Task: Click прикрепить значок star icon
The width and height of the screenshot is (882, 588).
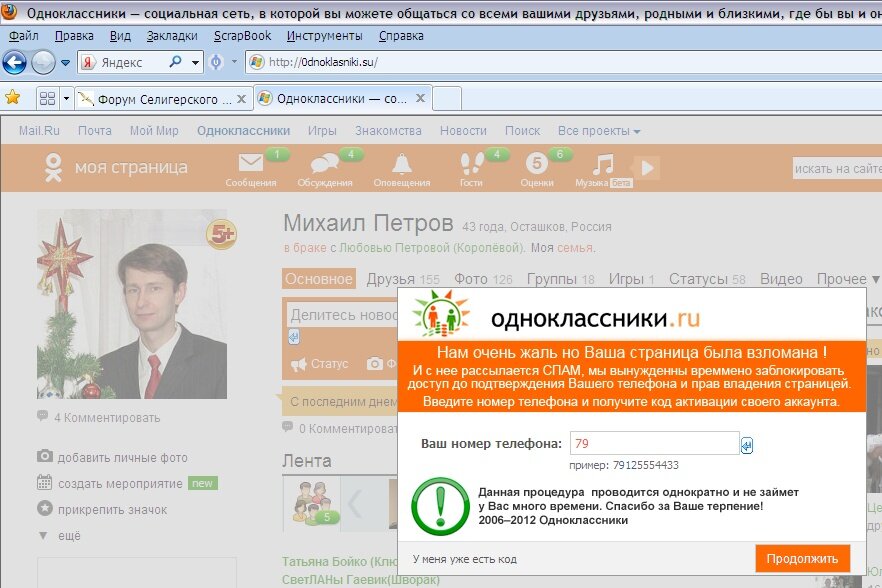Action: pyautogui.click(x=45, y=508)
